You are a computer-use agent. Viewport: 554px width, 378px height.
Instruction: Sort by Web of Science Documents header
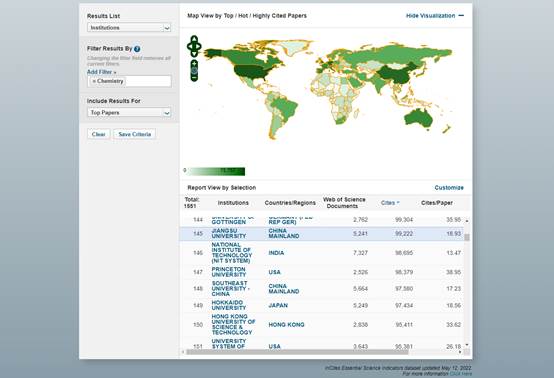[344, 203]
